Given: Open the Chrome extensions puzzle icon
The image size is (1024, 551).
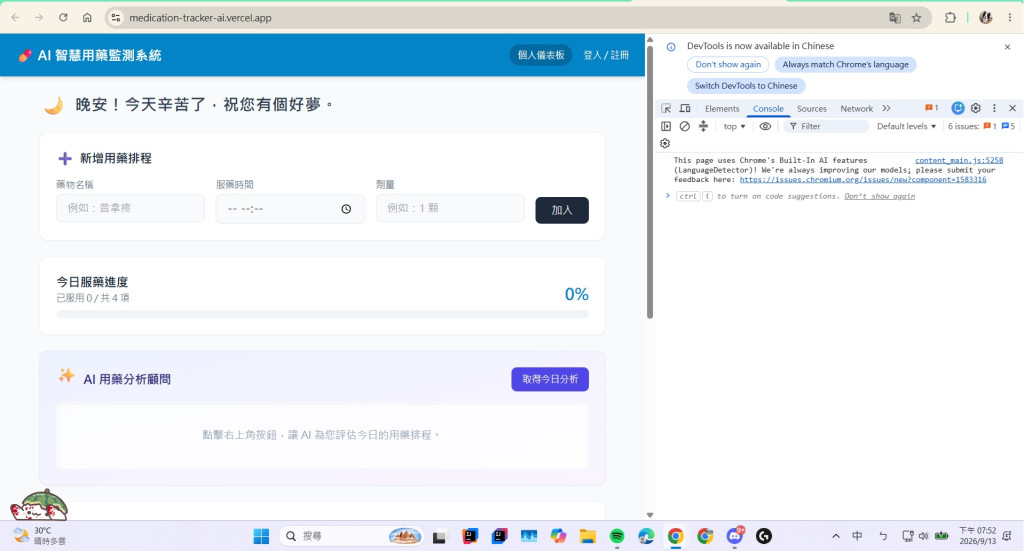Looking at the screenshot, I should click(950, 18).
